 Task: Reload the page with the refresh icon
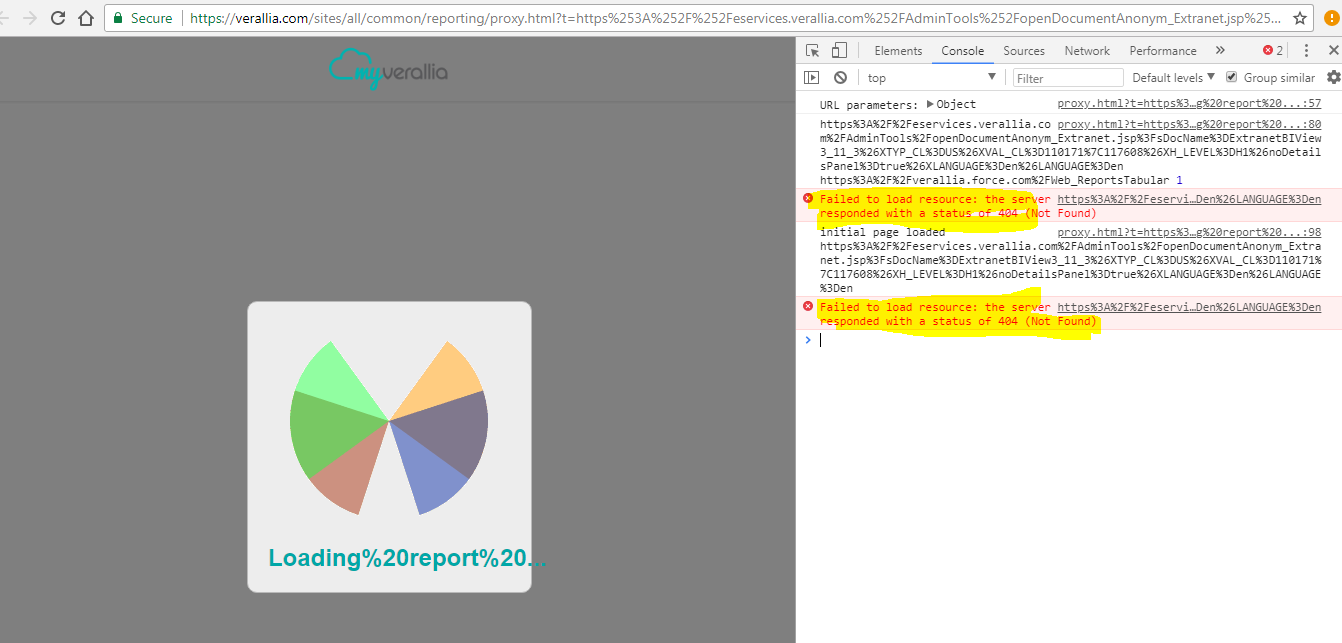[x=58, y=18]
